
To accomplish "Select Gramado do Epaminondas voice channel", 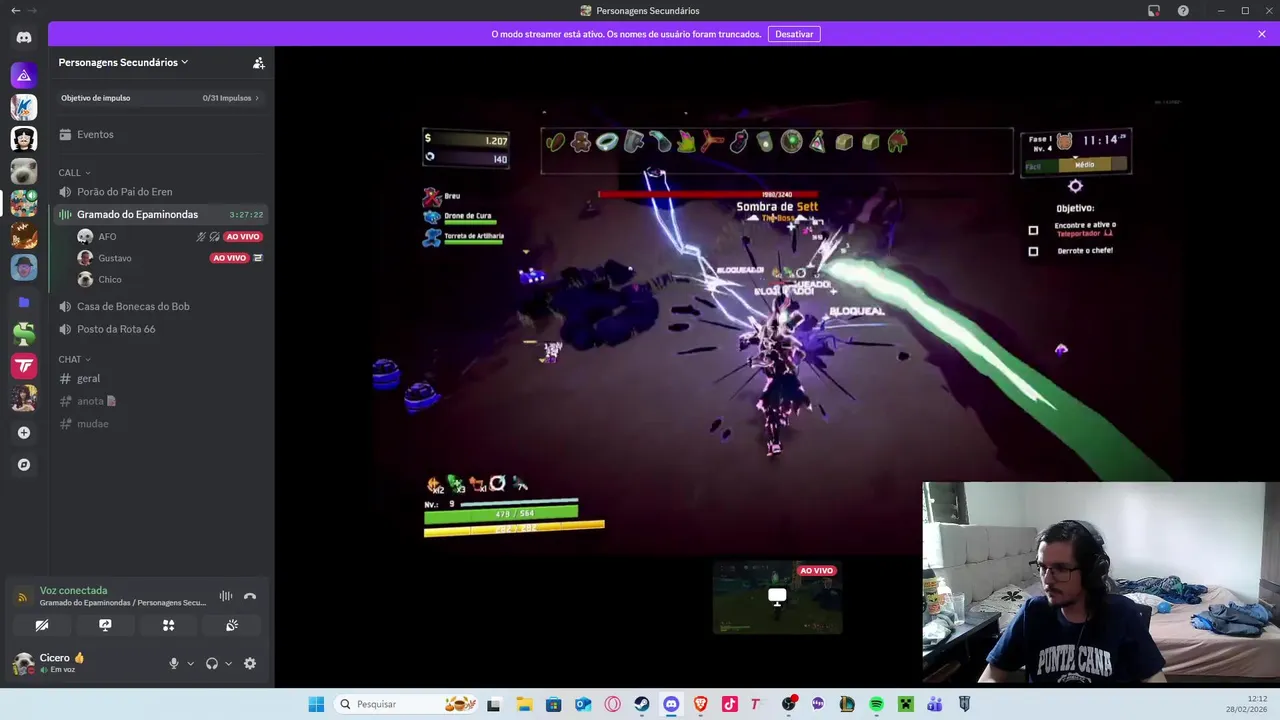I will tap(160, 214).
